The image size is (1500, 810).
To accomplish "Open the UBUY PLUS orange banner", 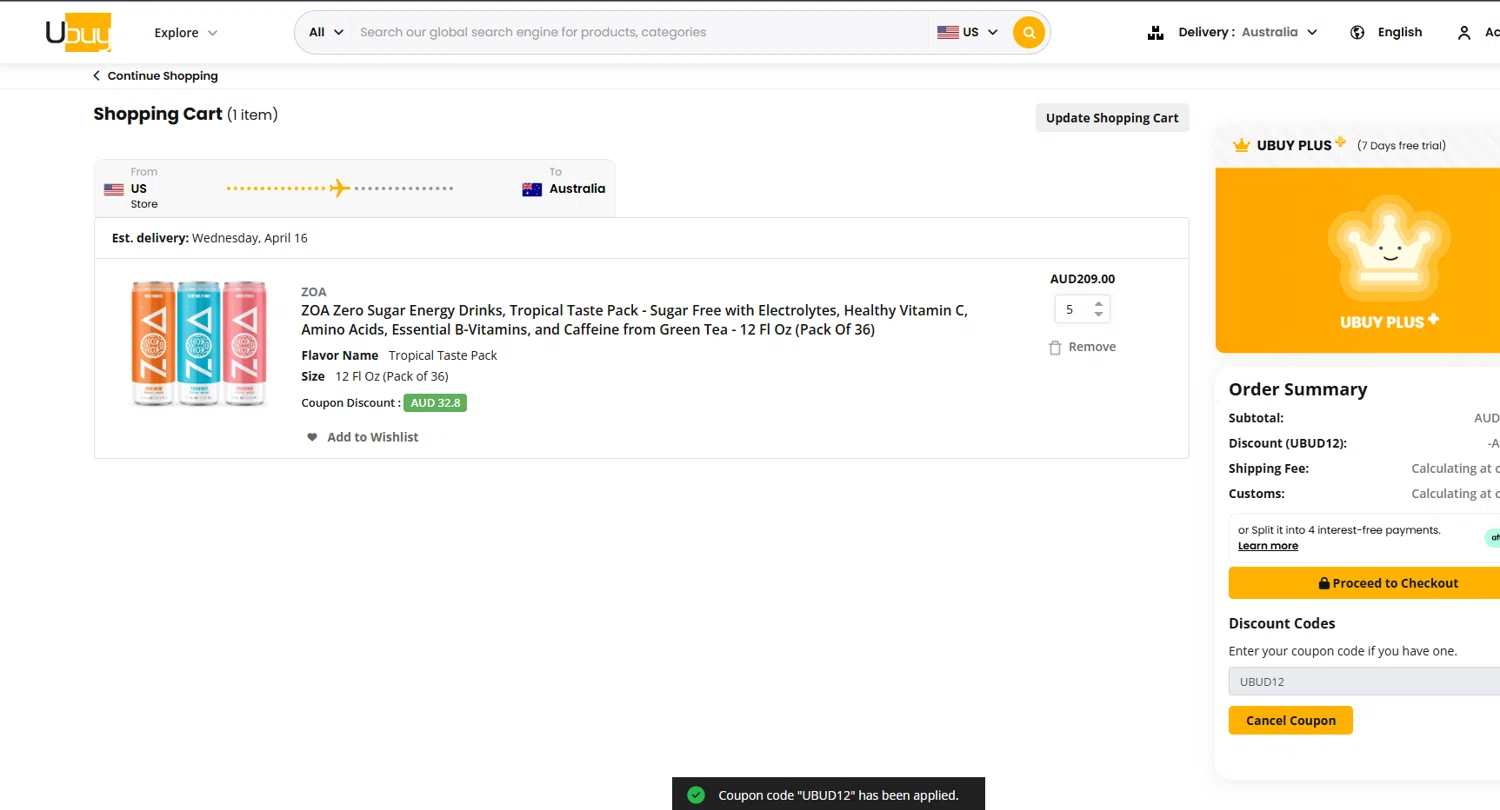I will (x=1358, y=260).
